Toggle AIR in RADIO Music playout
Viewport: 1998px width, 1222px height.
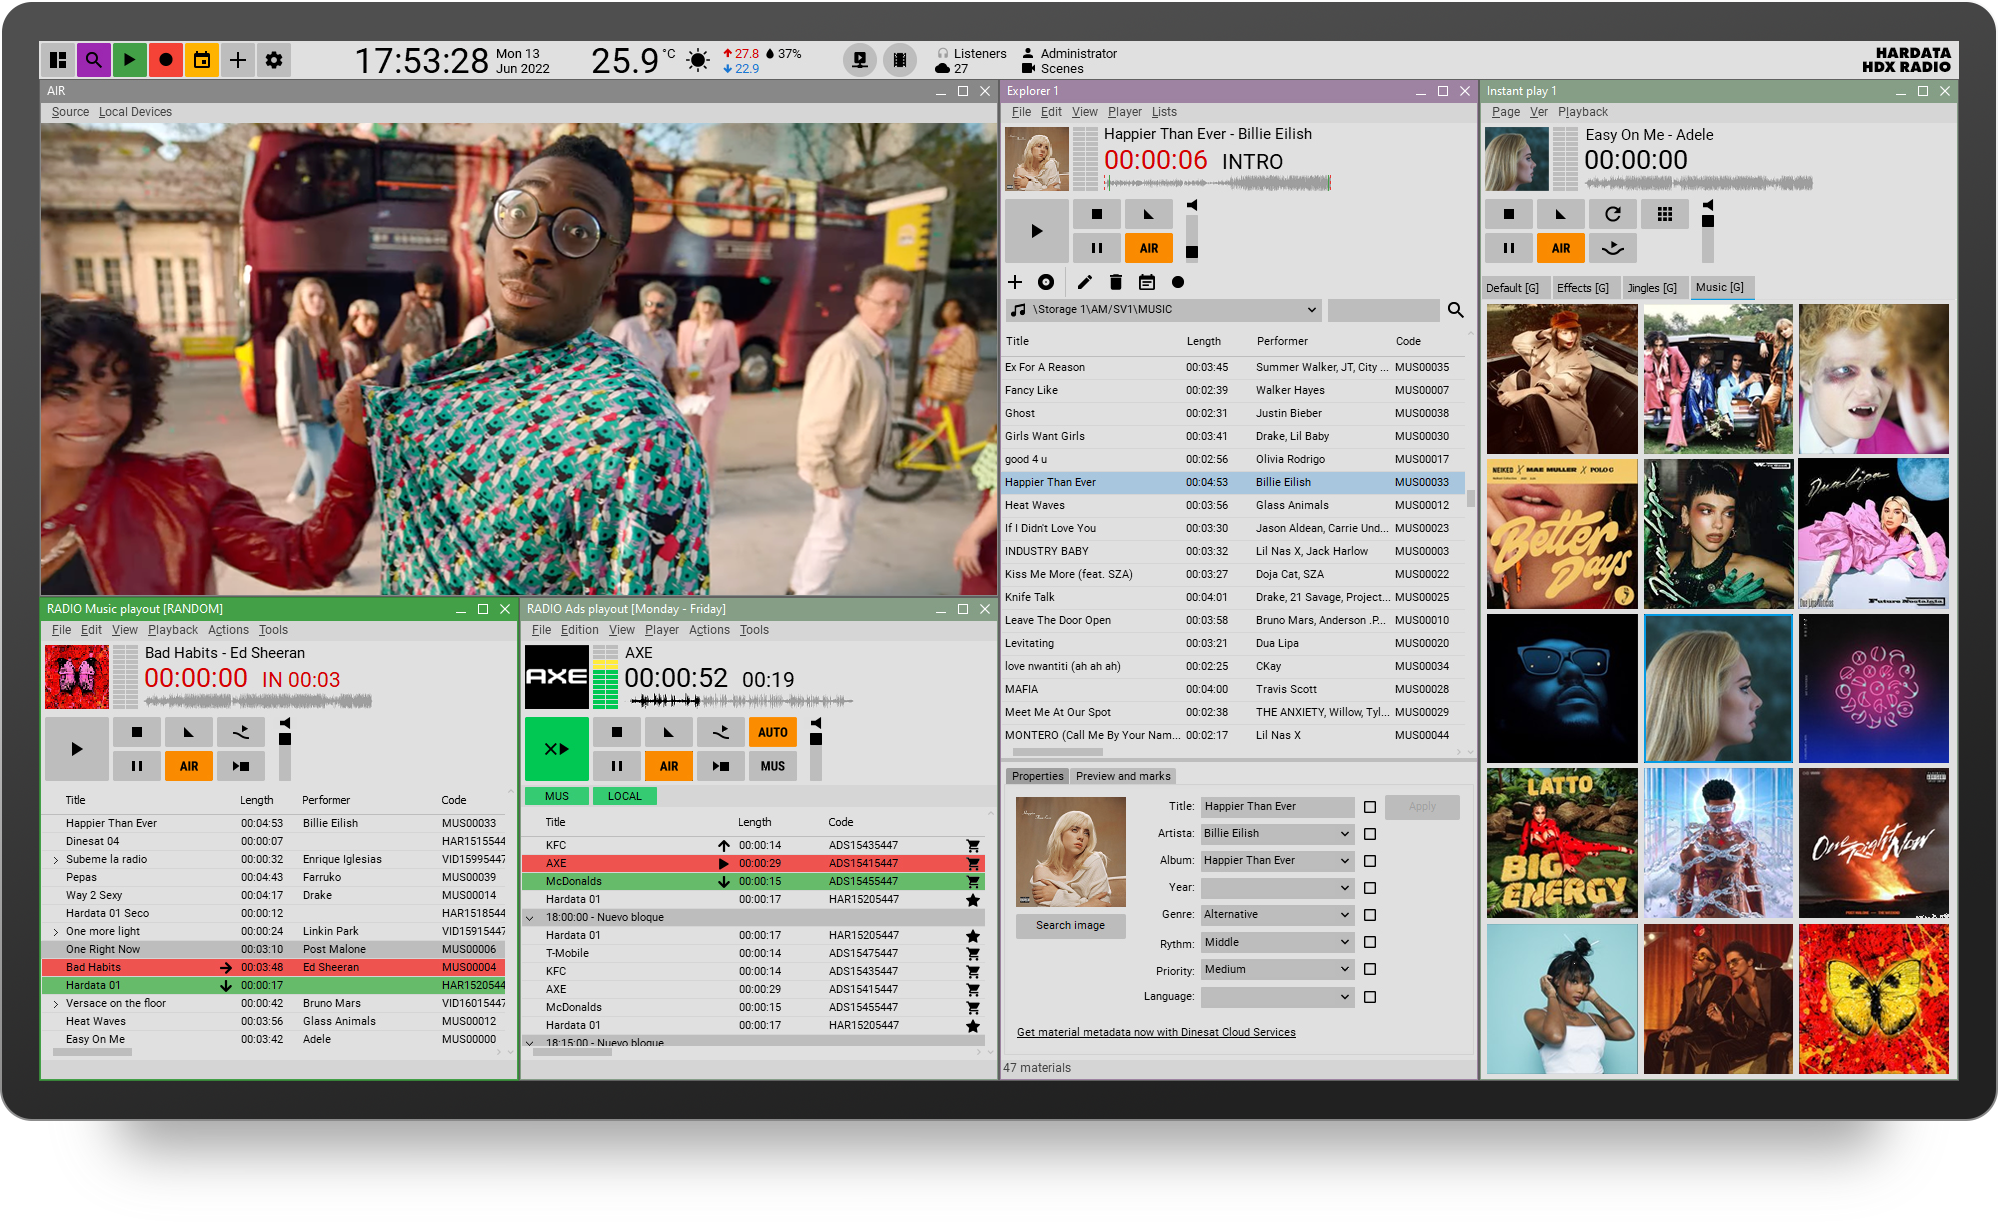point(189,766)
